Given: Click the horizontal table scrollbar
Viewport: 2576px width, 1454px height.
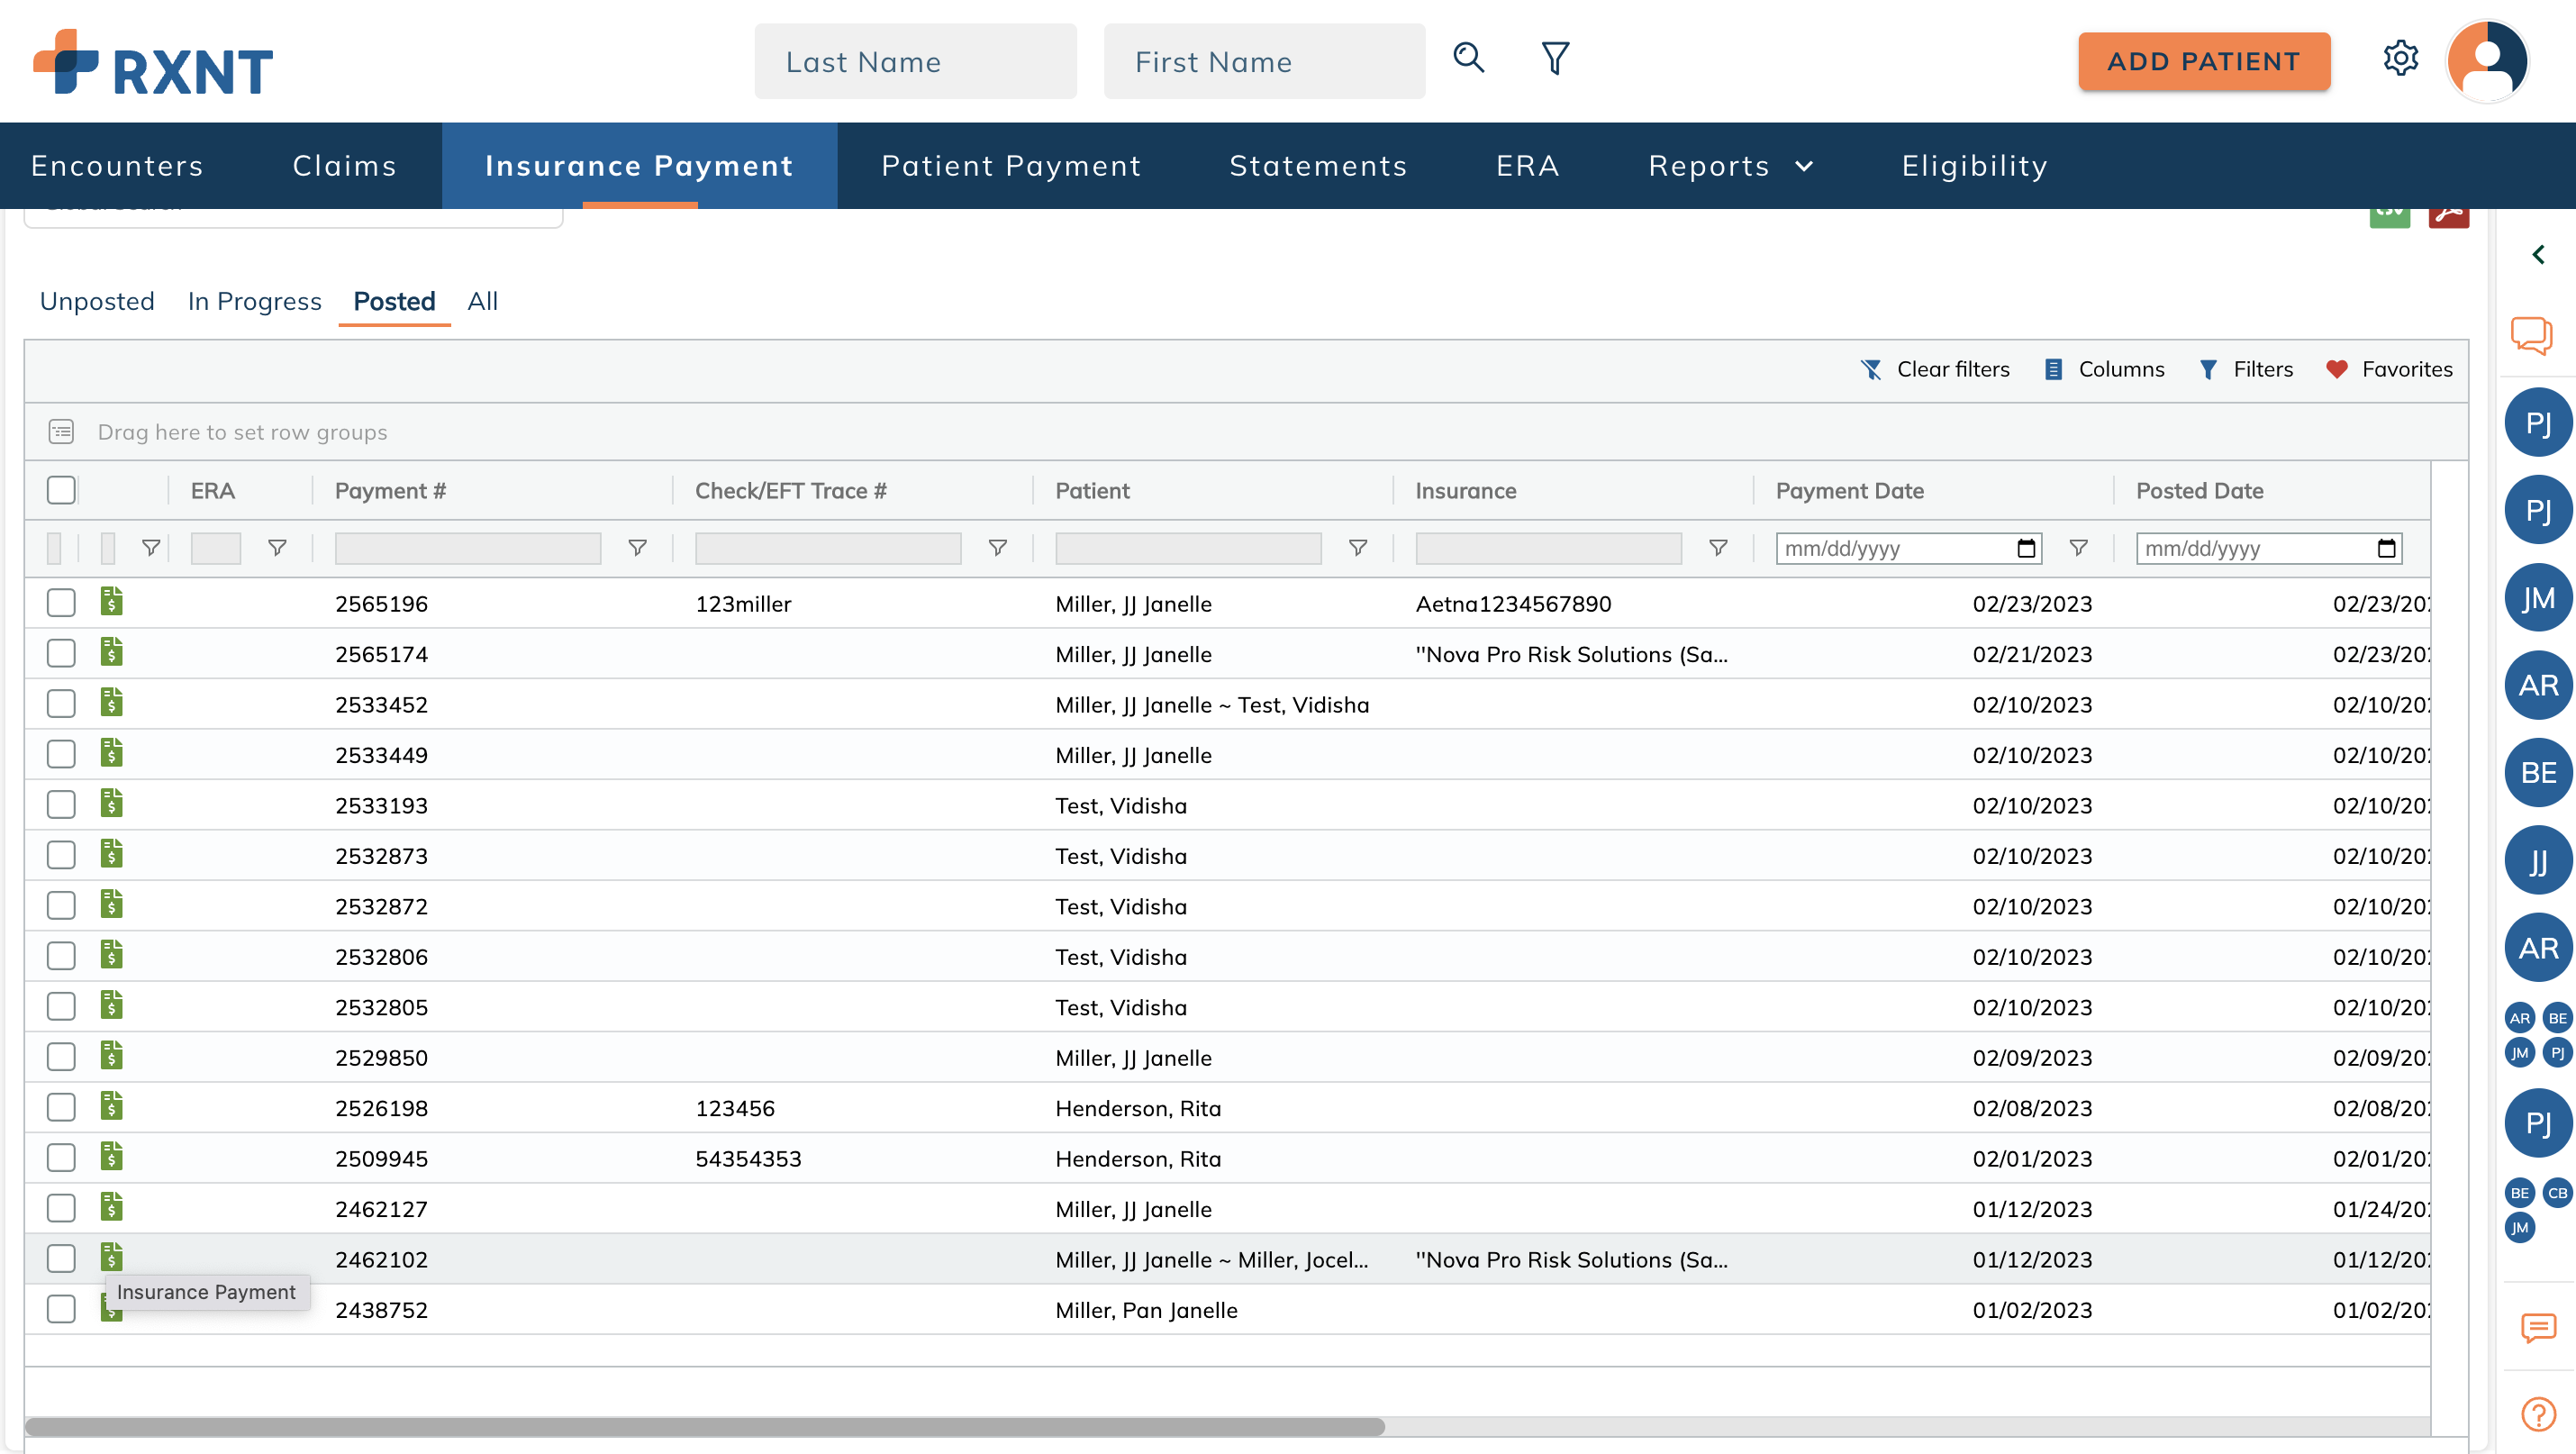Looking at the screenshot, I should click(704, 1425).
